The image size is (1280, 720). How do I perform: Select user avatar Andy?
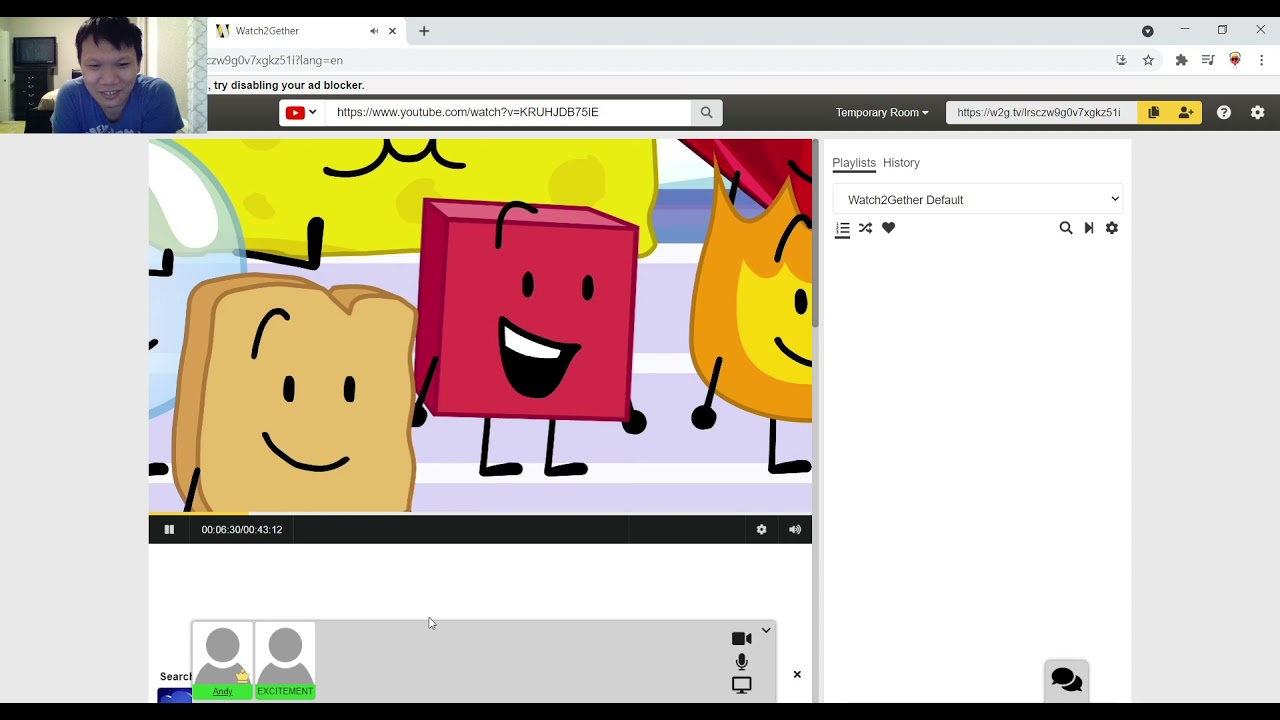pyautogui.click(x=223, y=660)
